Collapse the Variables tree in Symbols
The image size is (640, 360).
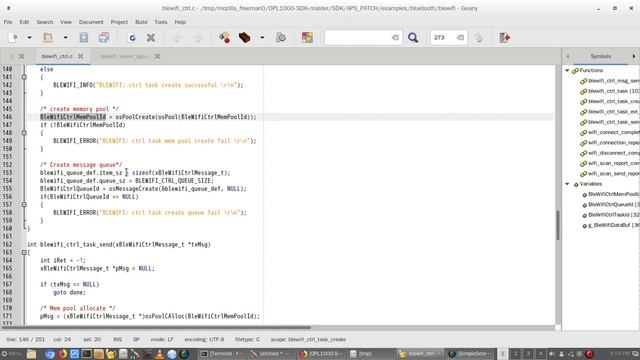pyautogui.click(x=567, y=184)
